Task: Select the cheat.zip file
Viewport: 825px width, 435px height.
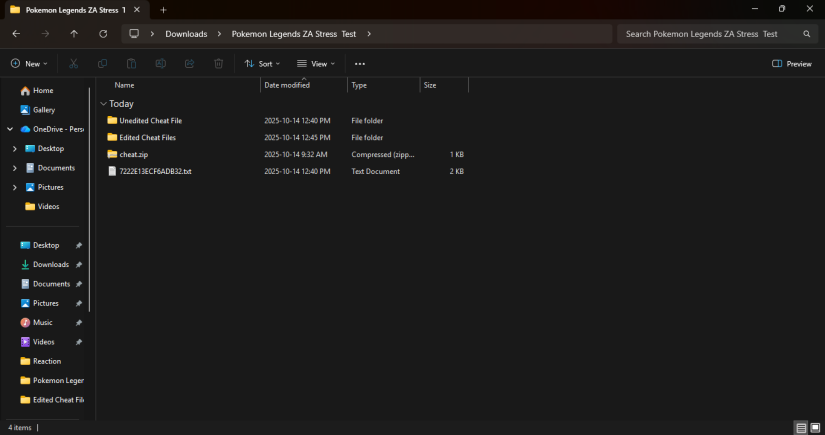Action: (134, 154)
